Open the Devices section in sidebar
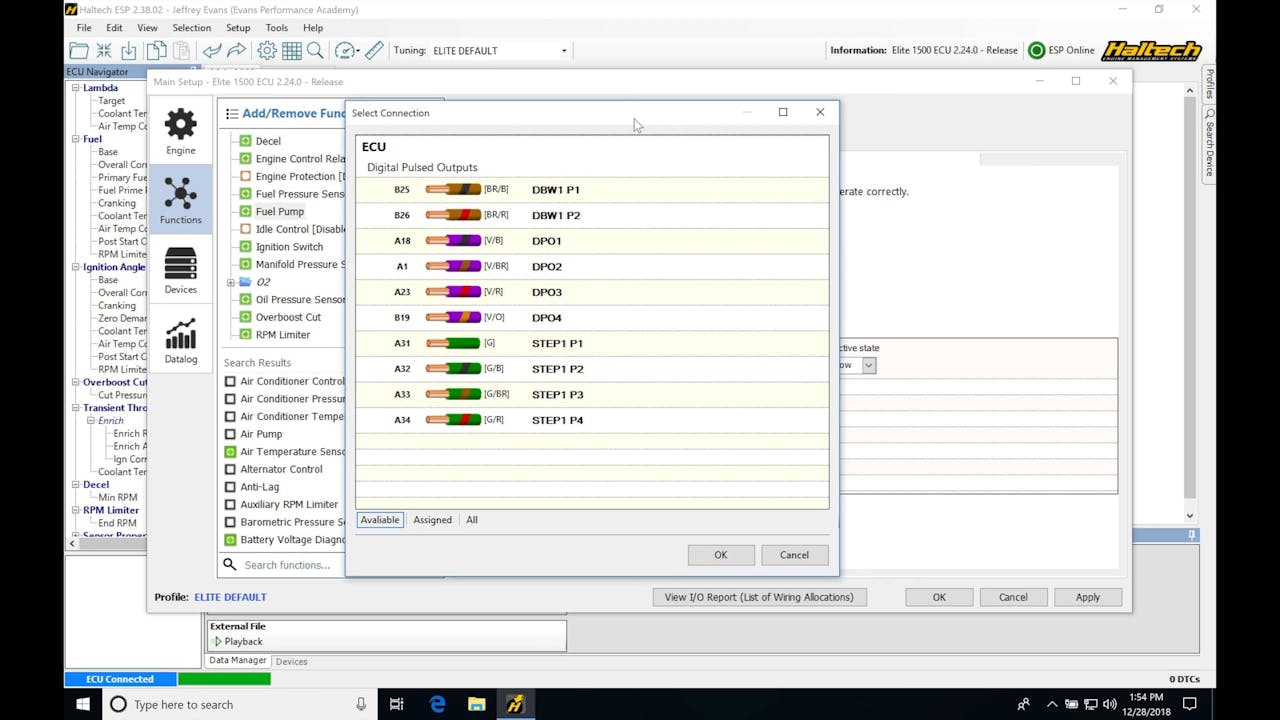Image resolution: width=1280 pixels, height=720 pixels. coord(181,271)
